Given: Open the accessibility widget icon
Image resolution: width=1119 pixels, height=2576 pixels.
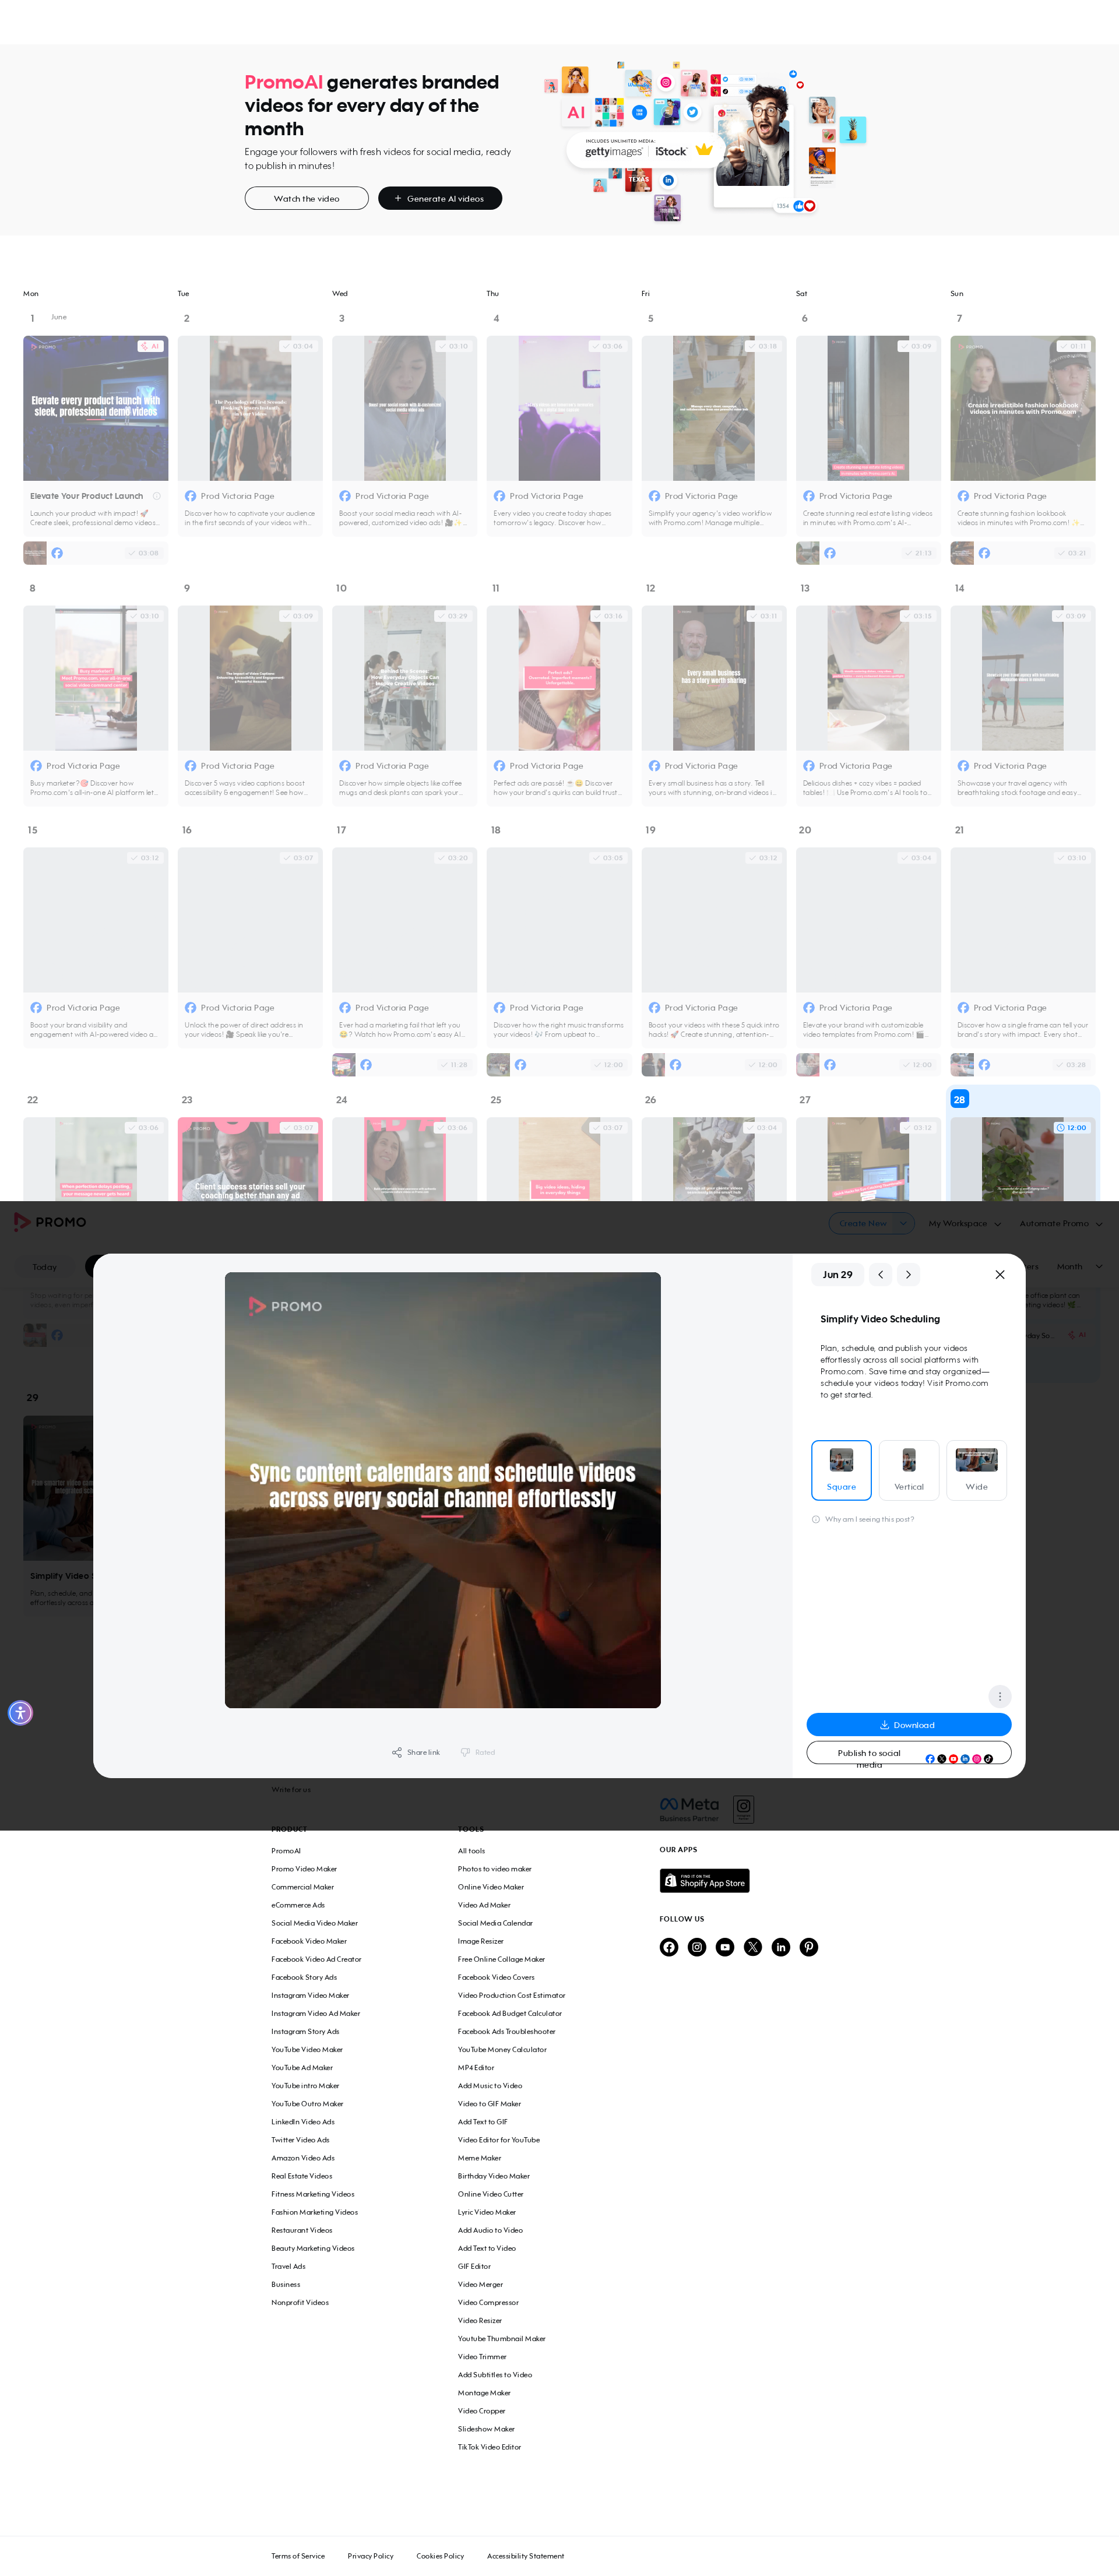Looking at the screenshot, I should coord(20,1713).
